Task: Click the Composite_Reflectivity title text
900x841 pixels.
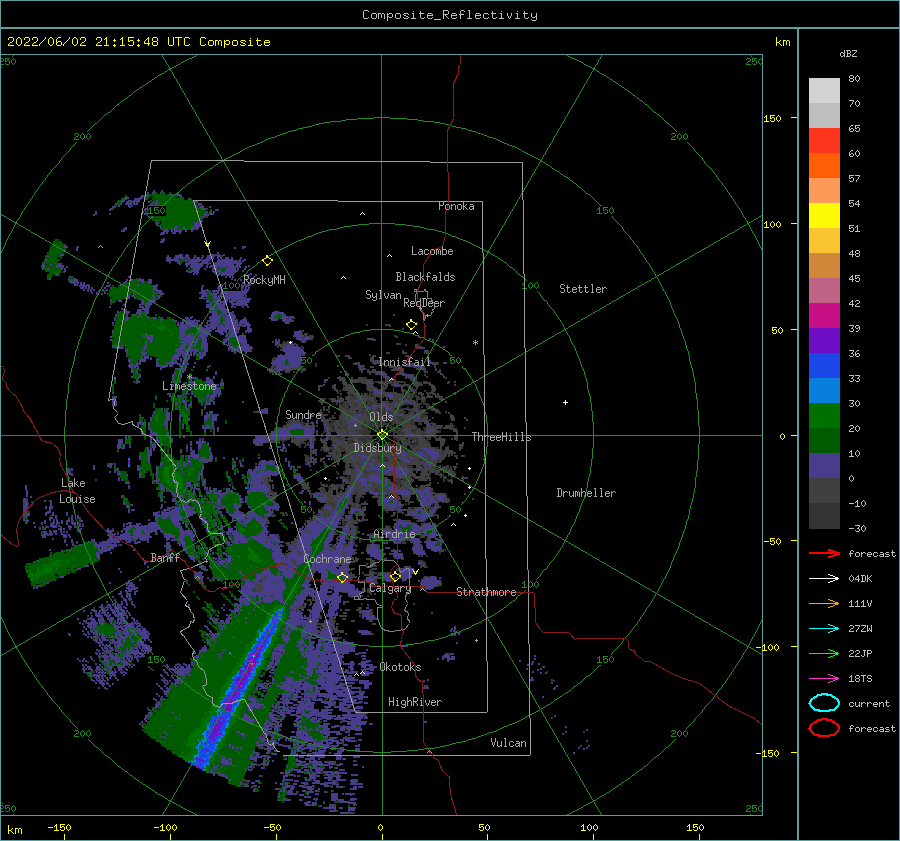Action: [x=450, y=15]
